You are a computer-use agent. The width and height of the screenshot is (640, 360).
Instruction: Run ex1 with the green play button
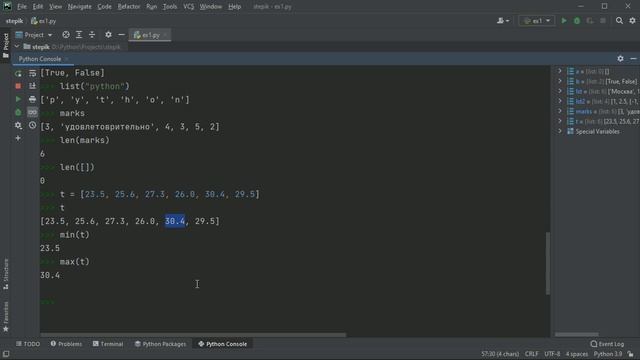(564, 20)
